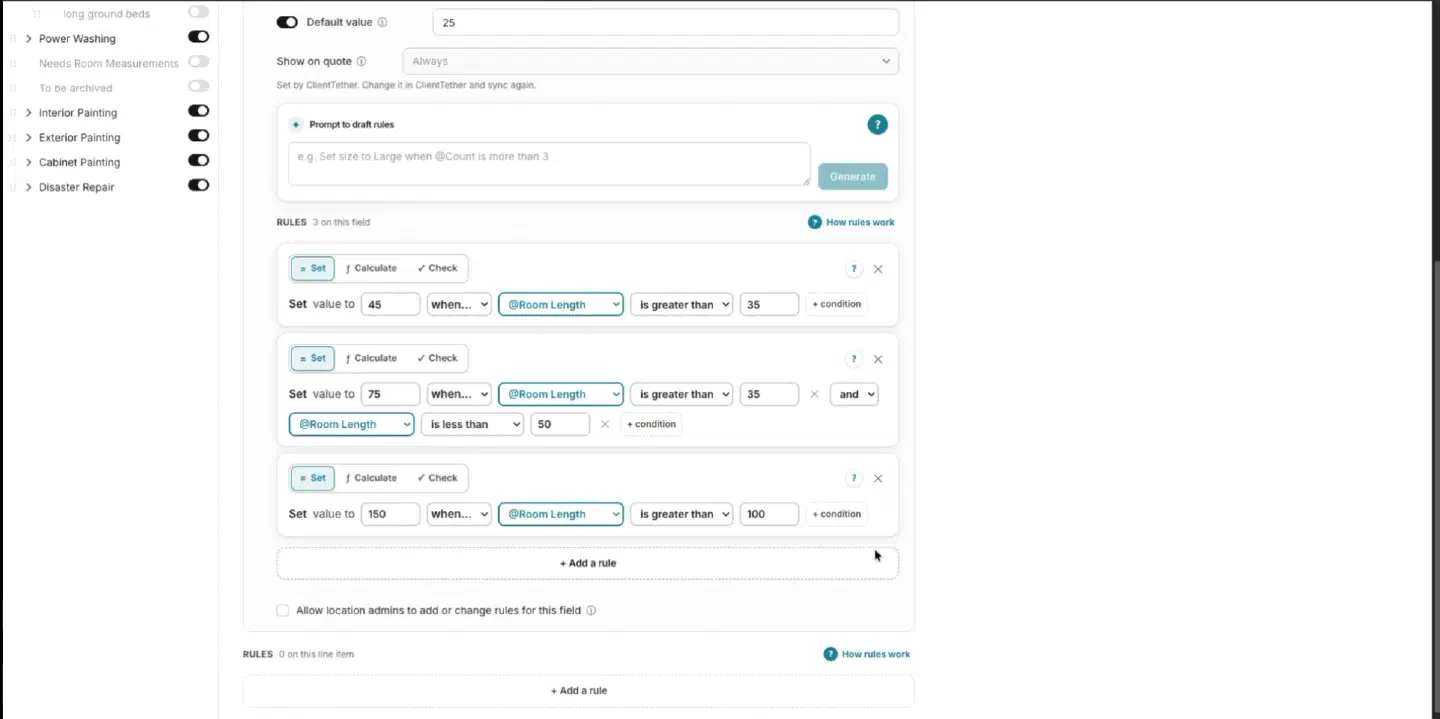This screenshot has height=719, width=1440.
Task: Remove the 'is less than 50' condition
Action: click(x=605, y=424)
